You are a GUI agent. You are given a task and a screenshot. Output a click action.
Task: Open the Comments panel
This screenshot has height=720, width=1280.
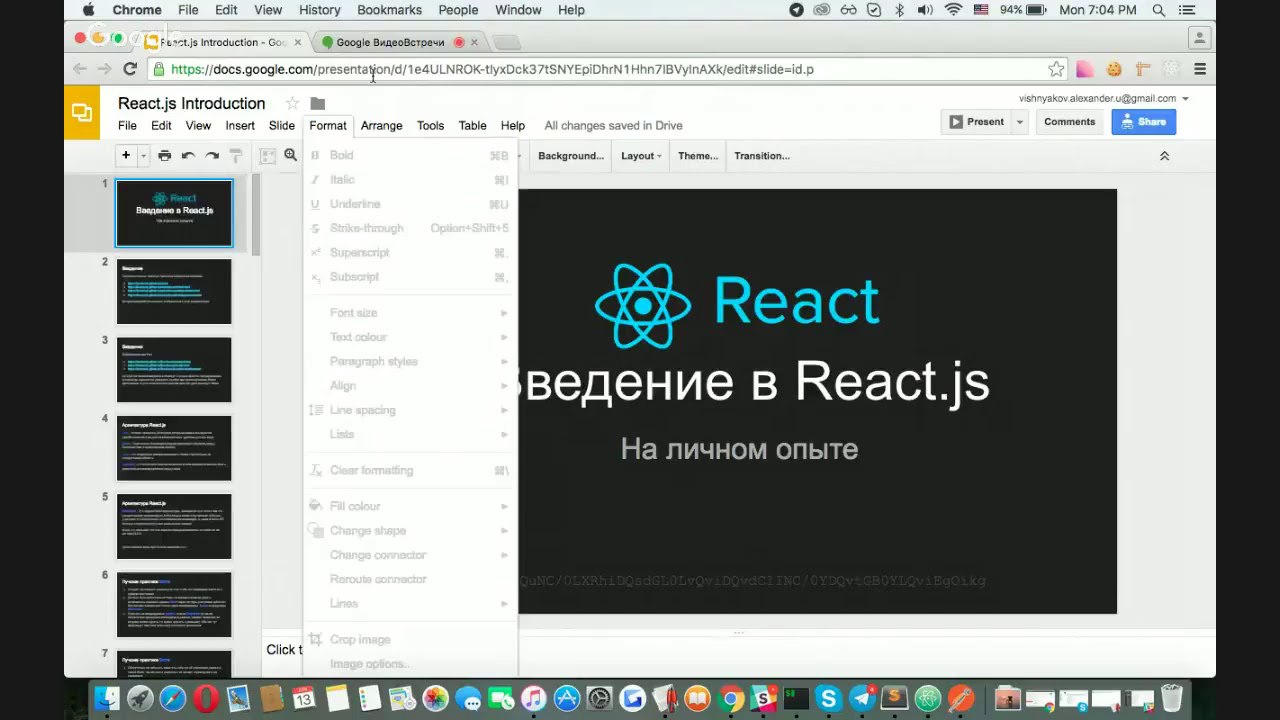coord(1069,122)
